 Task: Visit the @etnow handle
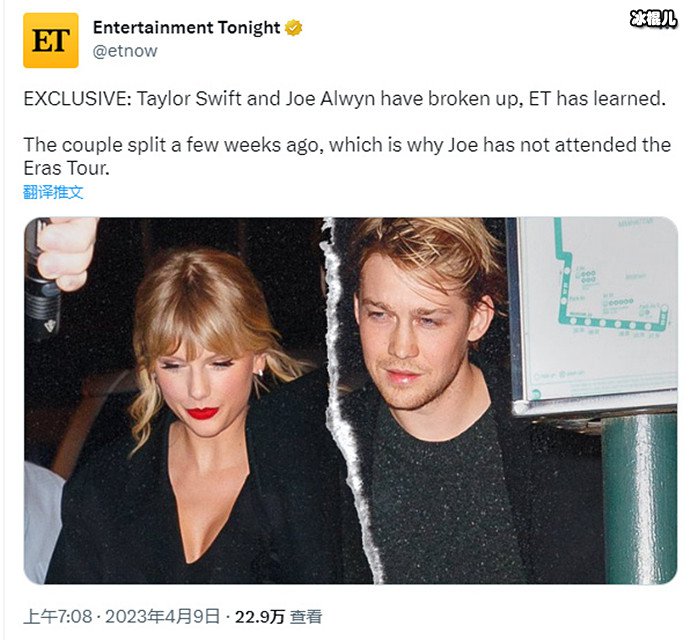(x=125, y=51)
